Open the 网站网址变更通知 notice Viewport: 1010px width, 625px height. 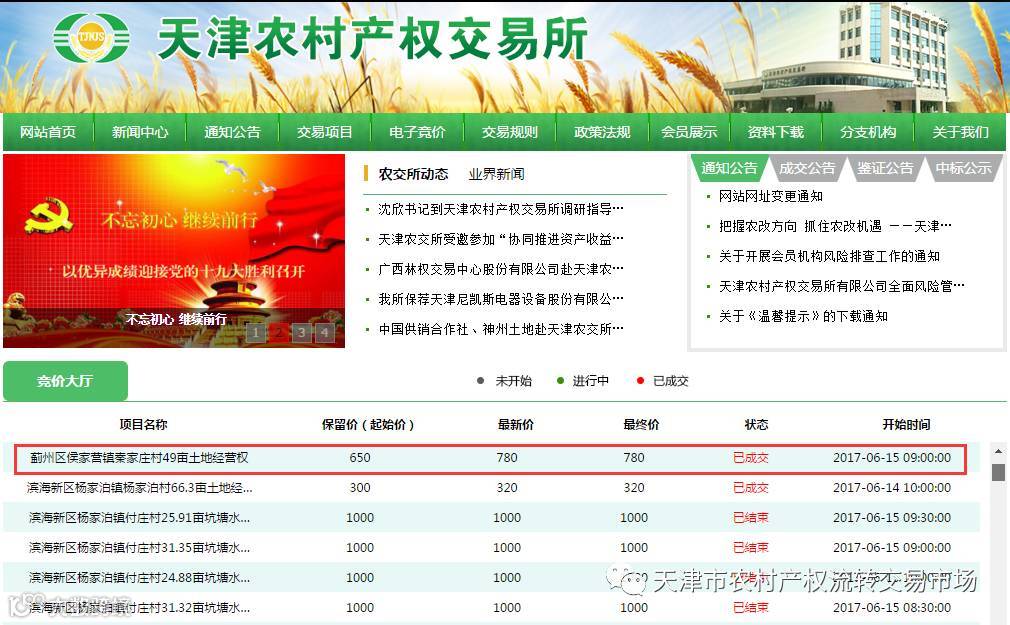(770, 196)
